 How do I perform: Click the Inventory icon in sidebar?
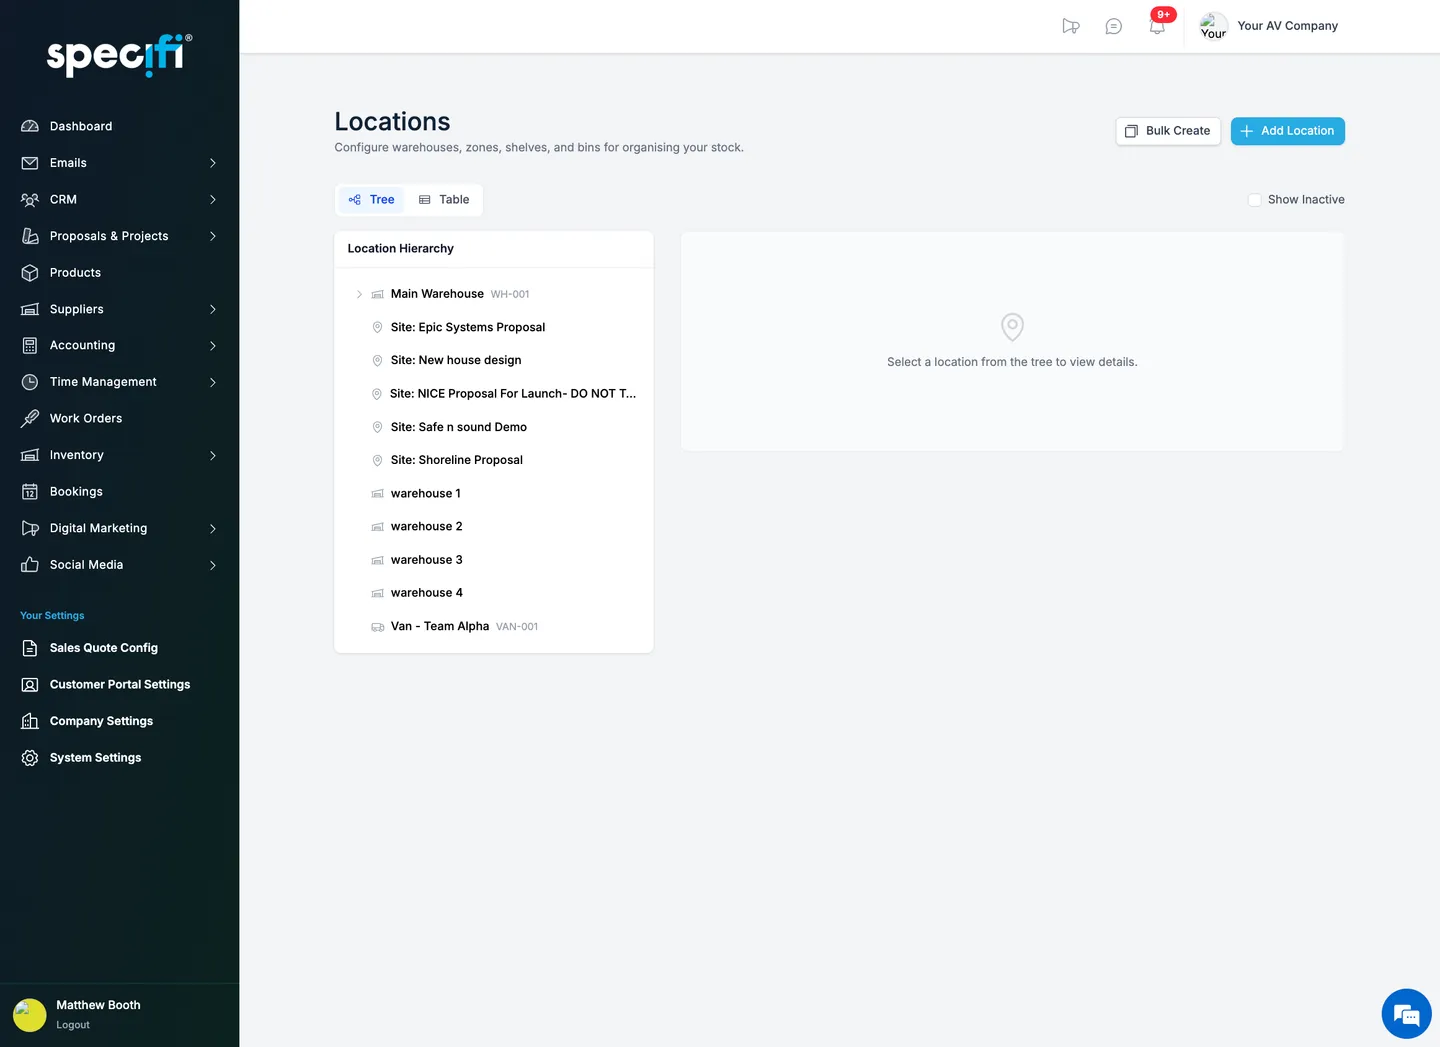(30, 455)
